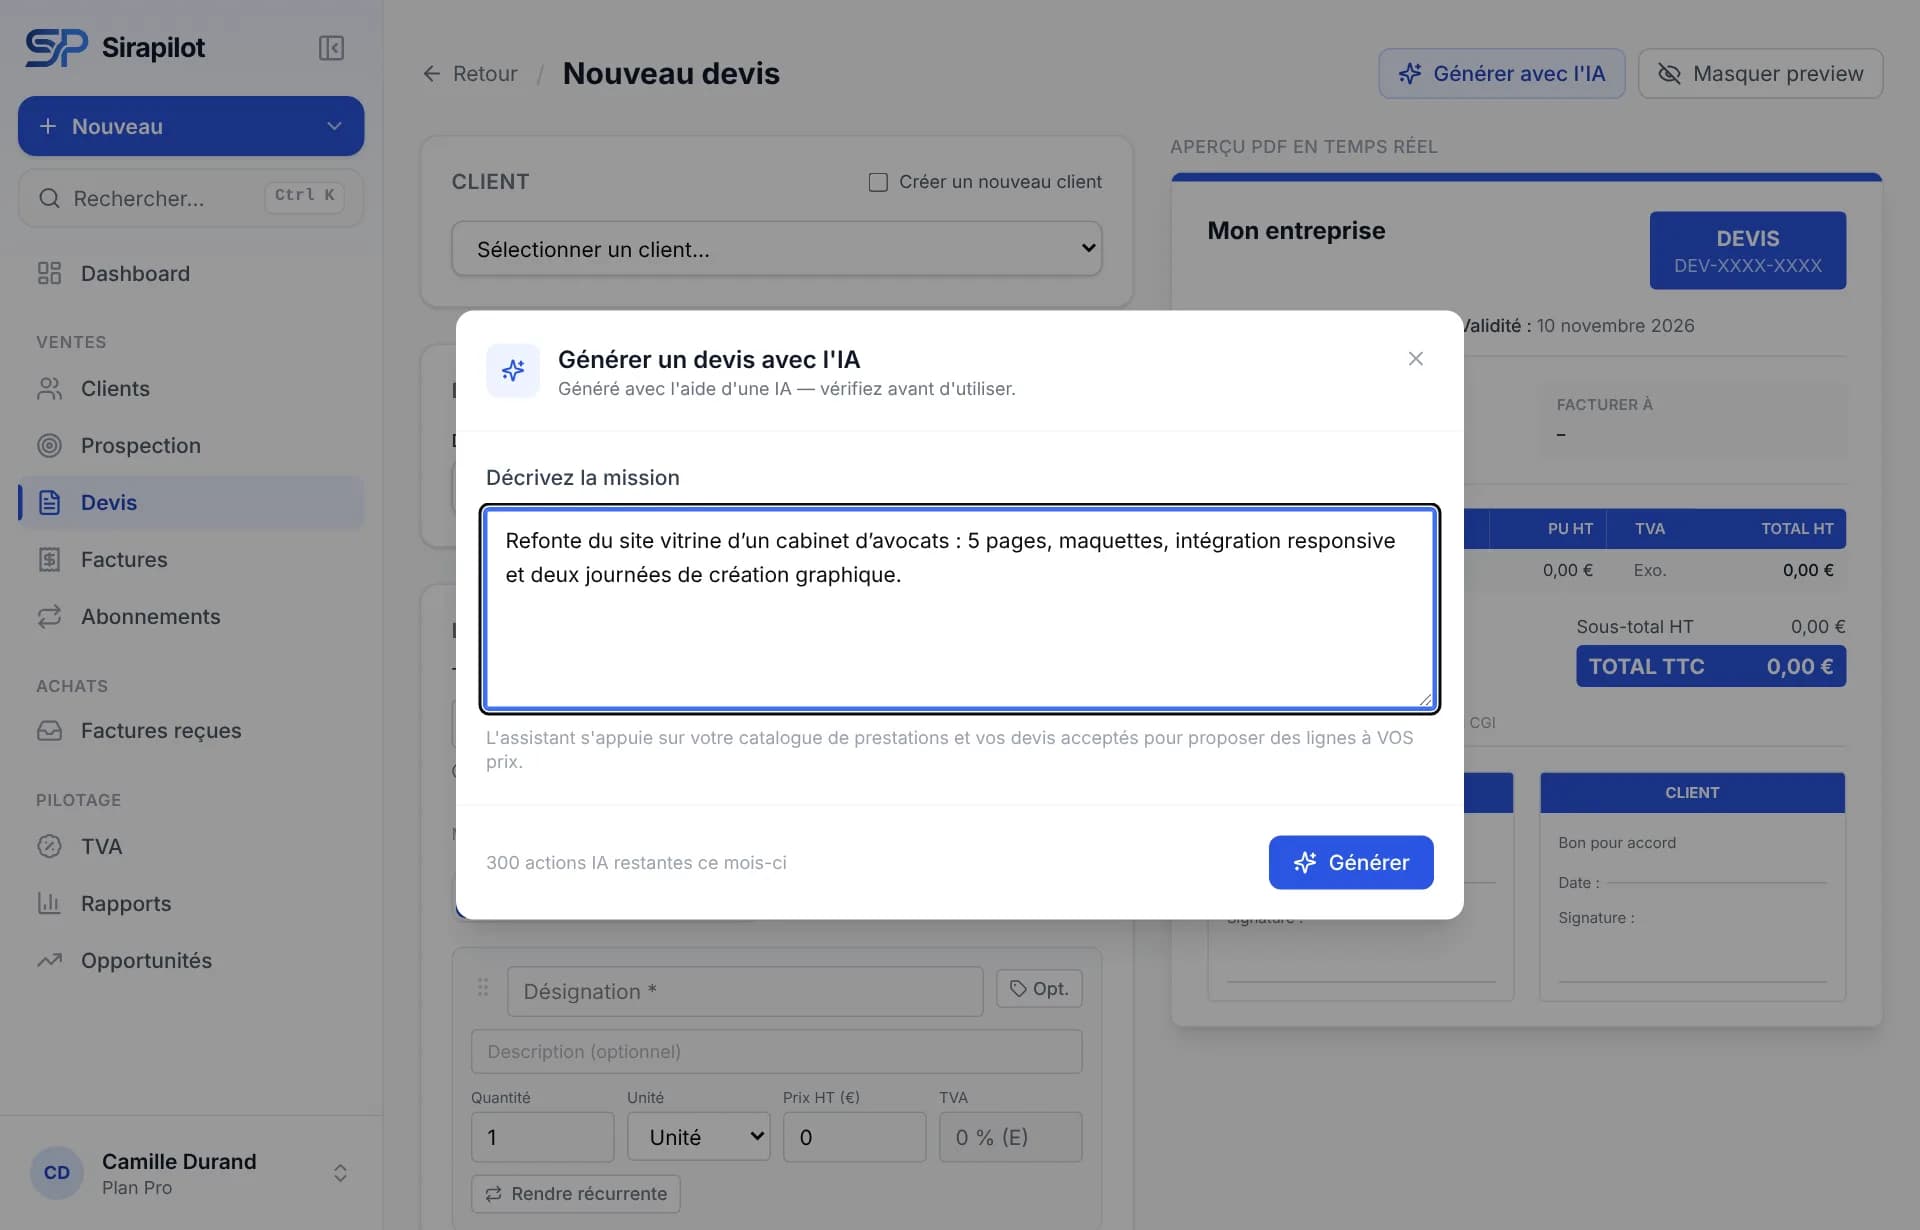
Task: Click the CD user avatar
Action: click(x=57, y=1173)
